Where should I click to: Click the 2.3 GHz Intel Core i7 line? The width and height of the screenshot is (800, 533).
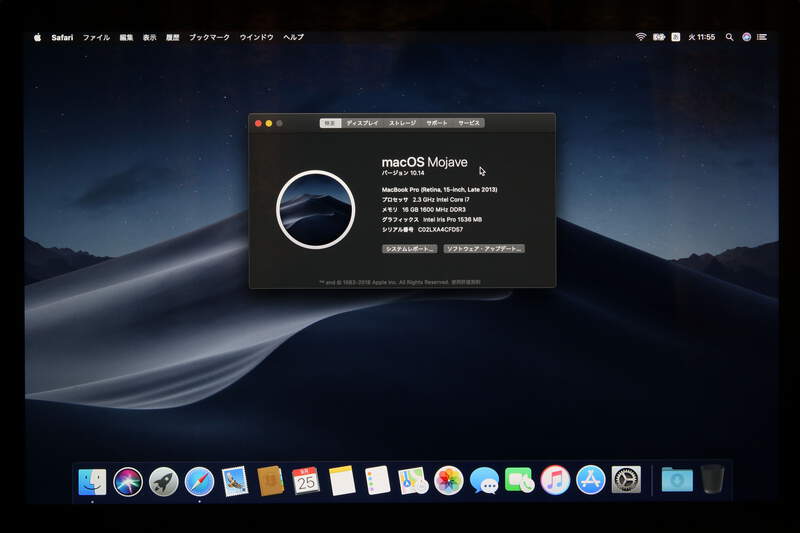point(441,199)
